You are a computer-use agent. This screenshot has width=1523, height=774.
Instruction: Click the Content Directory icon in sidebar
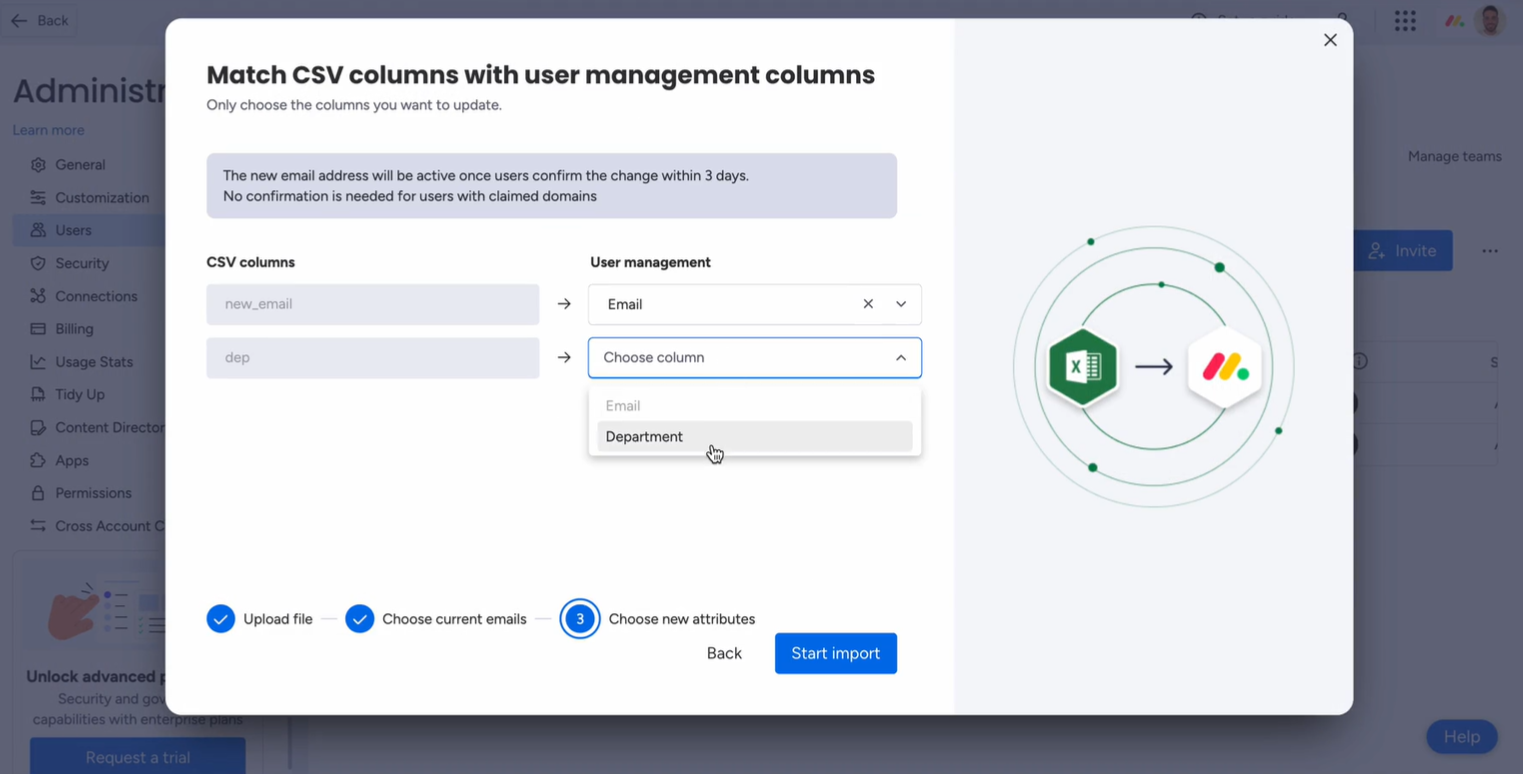click(x=38, y=427)
